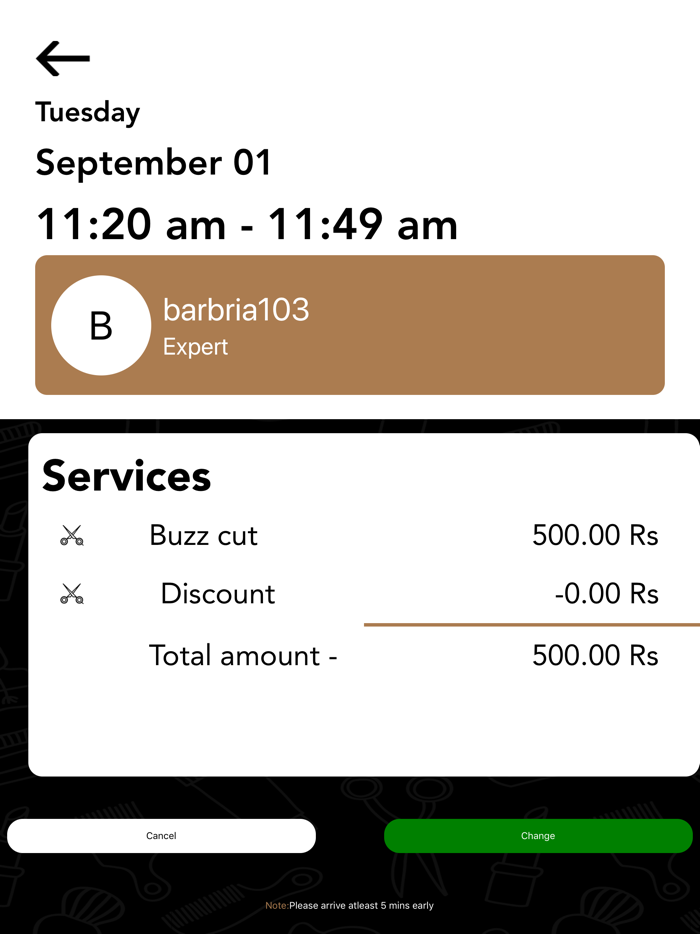Viewport: 700px width, 934px height.
Task: Click the Expert label under barbria103
Action: tap(196, 347)
